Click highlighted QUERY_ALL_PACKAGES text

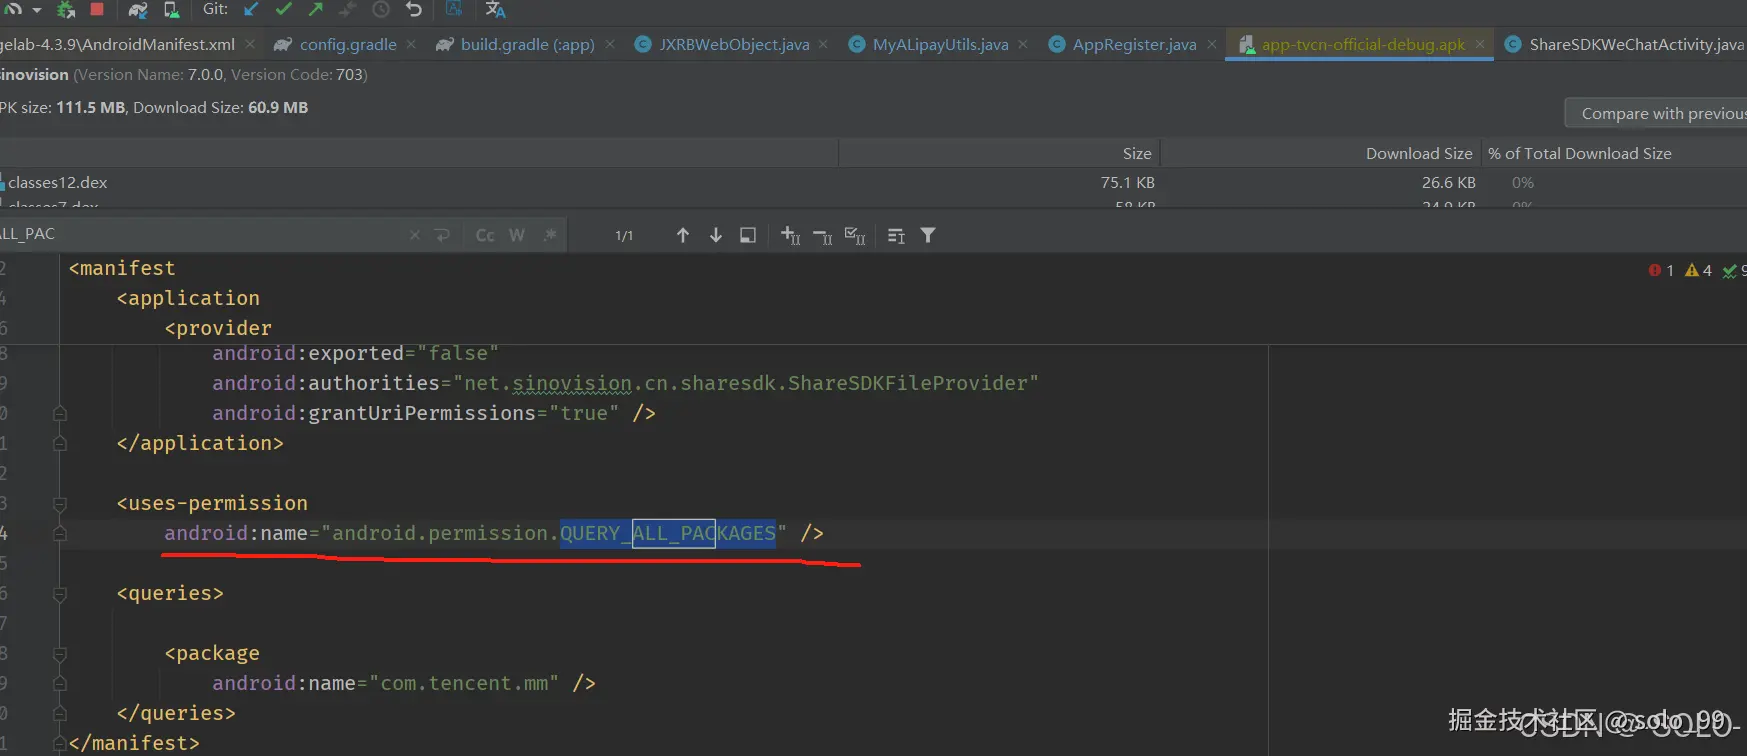click(668, 533)
